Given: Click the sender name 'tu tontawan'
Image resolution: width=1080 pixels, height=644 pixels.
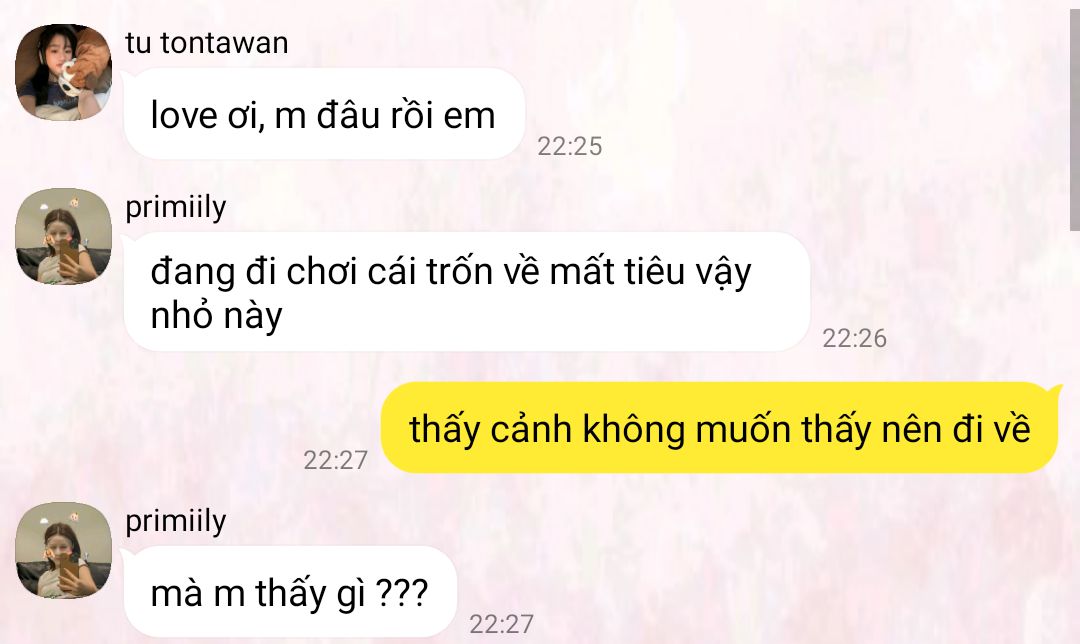Looking at the screenshot, I should tap(207, 43).
